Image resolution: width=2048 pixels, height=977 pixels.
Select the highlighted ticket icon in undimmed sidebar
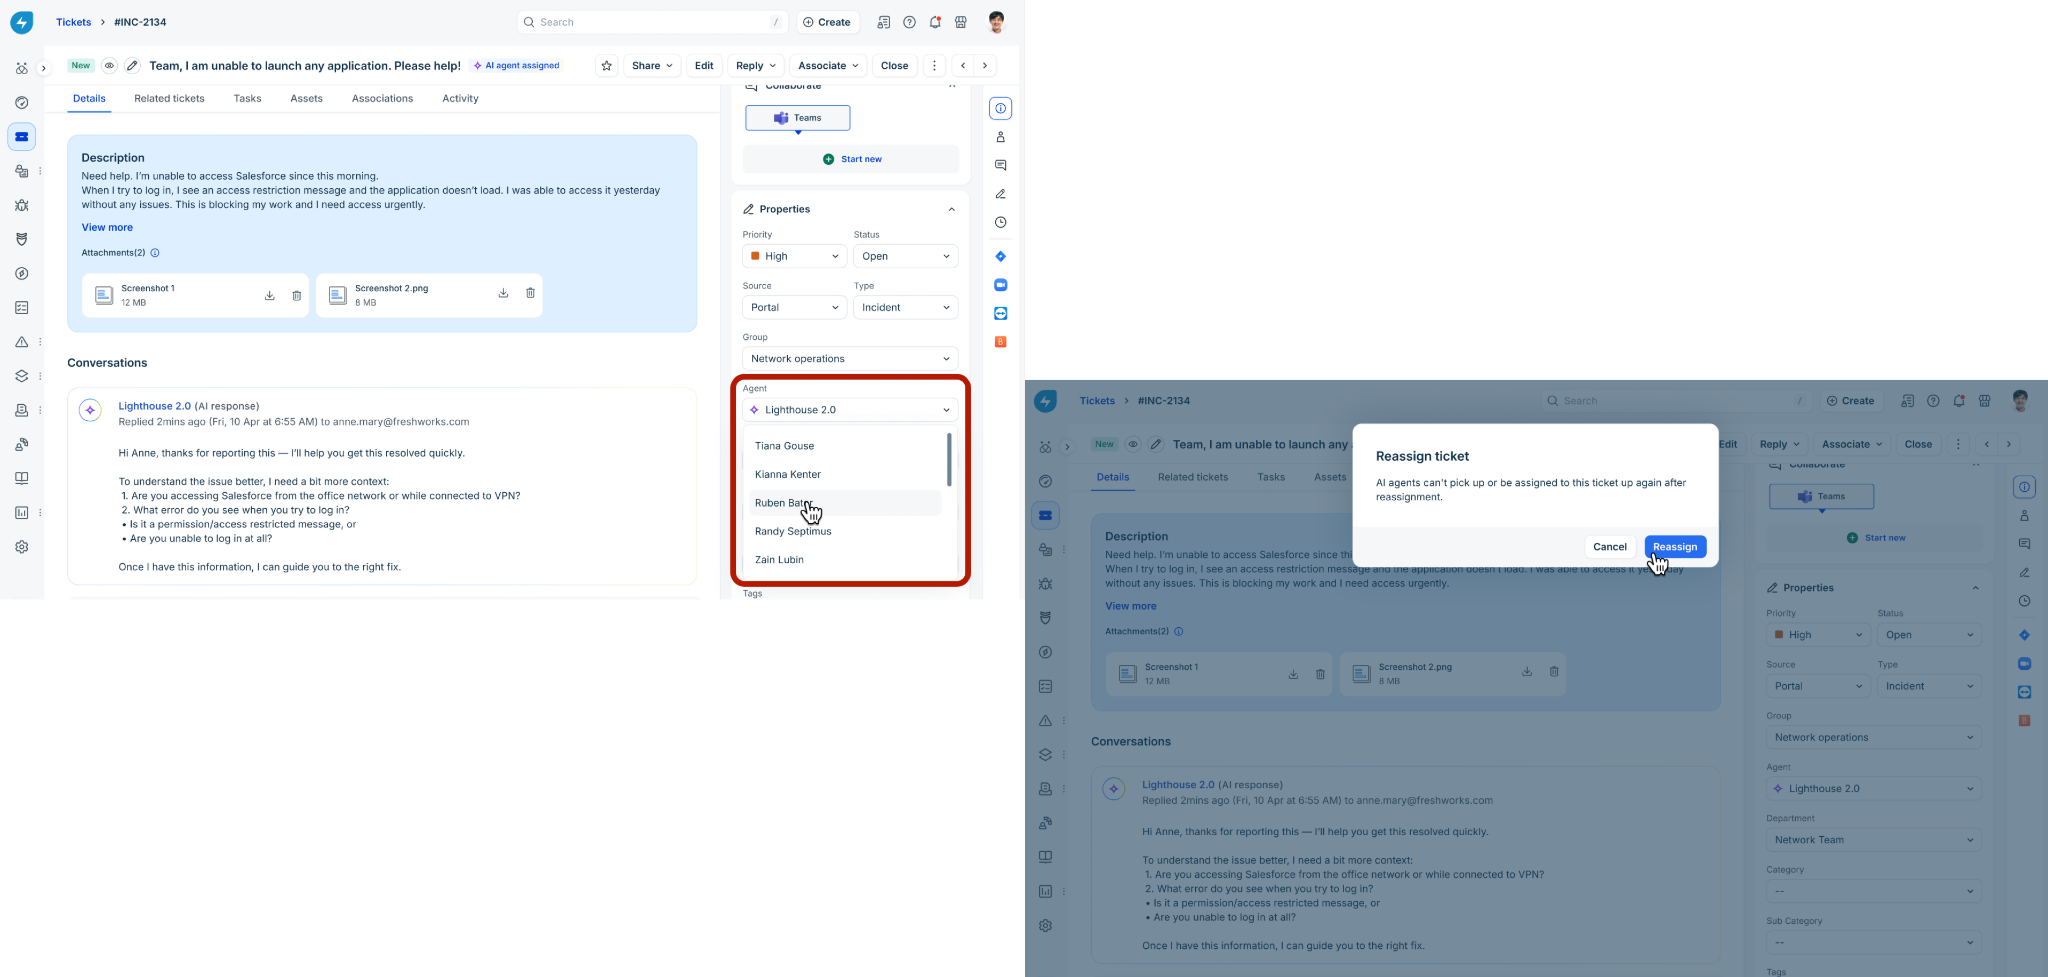(21, 137)
